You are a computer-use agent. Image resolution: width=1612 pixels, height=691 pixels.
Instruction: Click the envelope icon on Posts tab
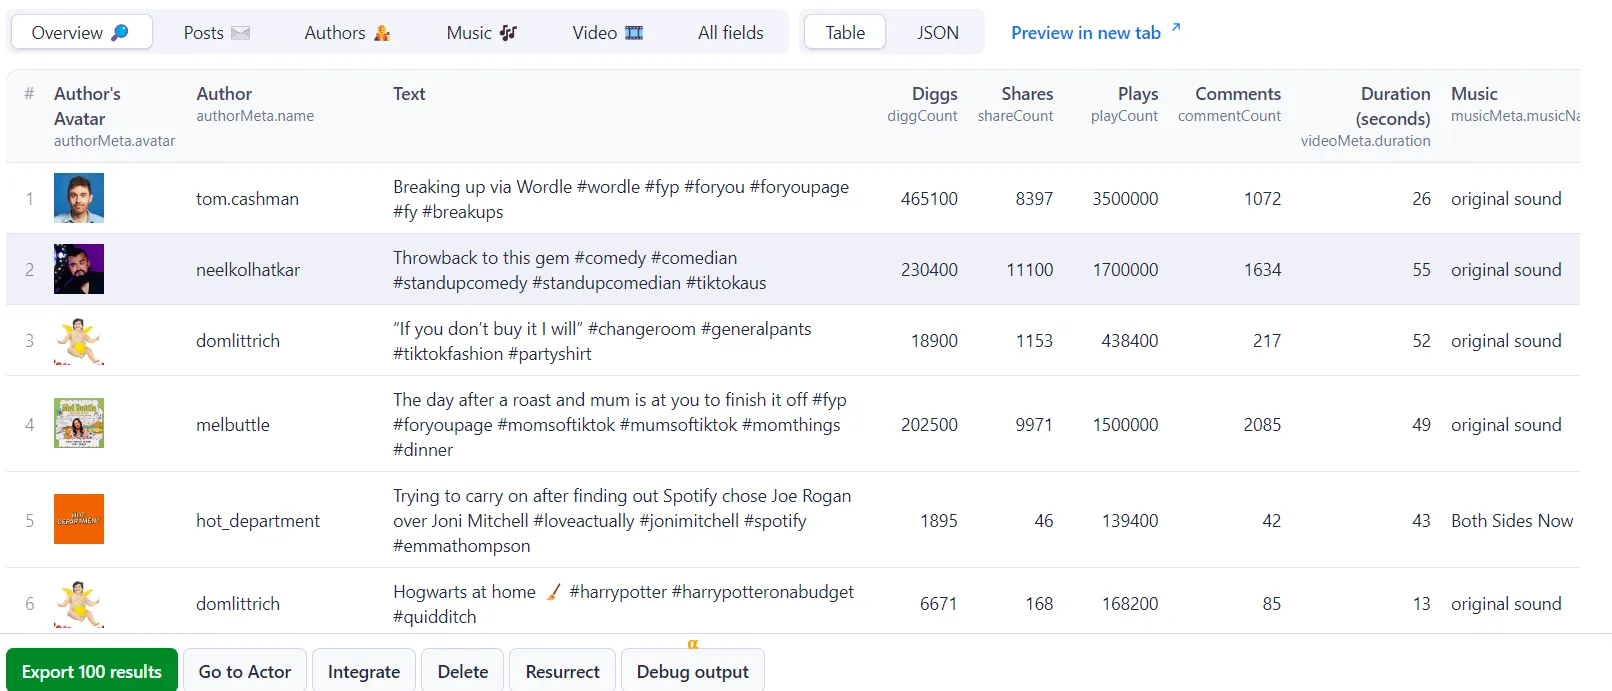click(240, 33)
